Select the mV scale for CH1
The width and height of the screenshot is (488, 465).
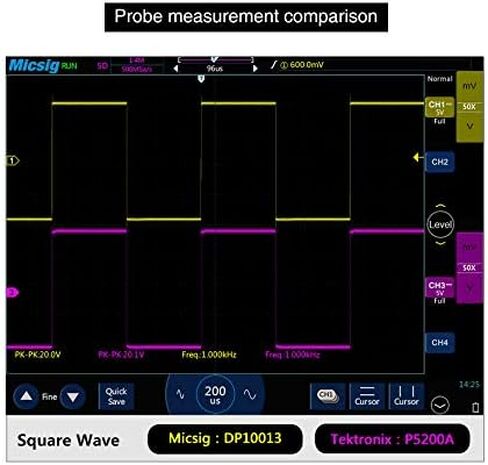click(469, 86)
